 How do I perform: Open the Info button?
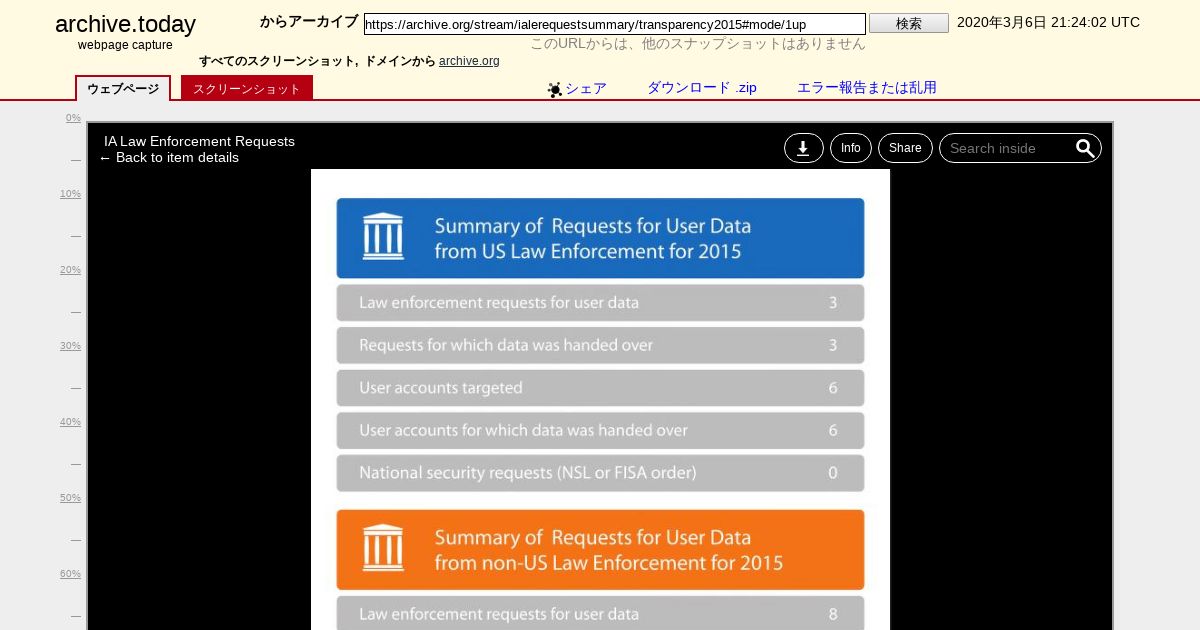[x=851, y=148]
